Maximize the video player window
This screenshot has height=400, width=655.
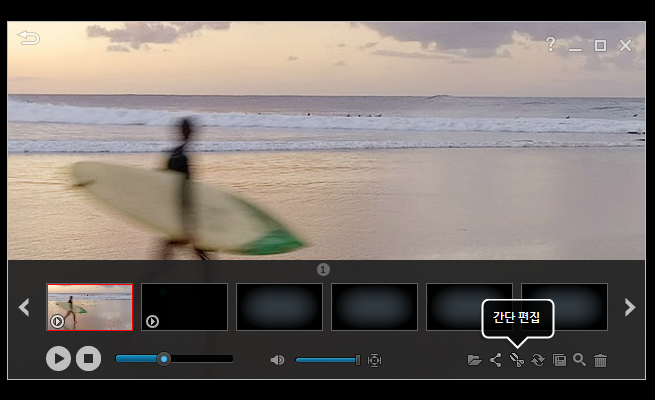(600, 45)
